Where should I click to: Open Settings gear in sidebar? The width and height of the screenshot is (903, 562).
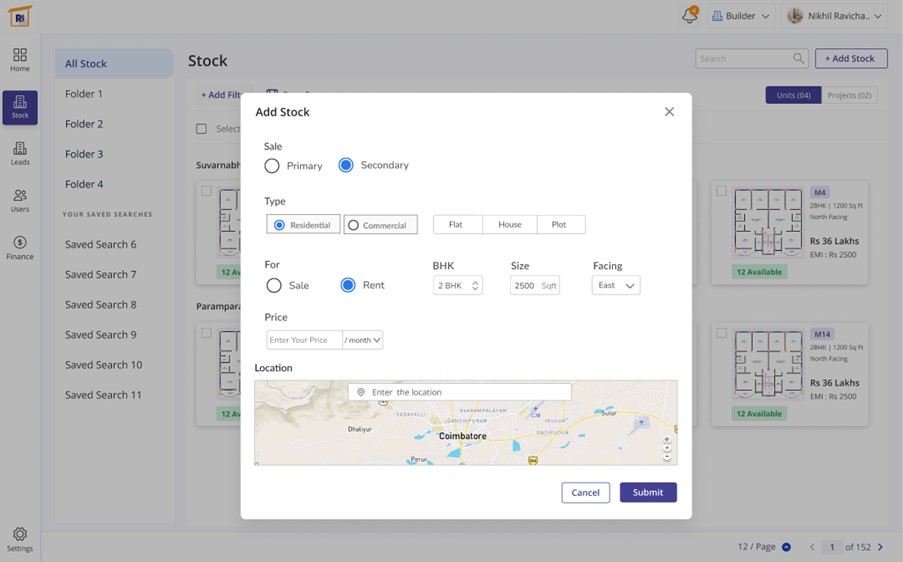20,539
